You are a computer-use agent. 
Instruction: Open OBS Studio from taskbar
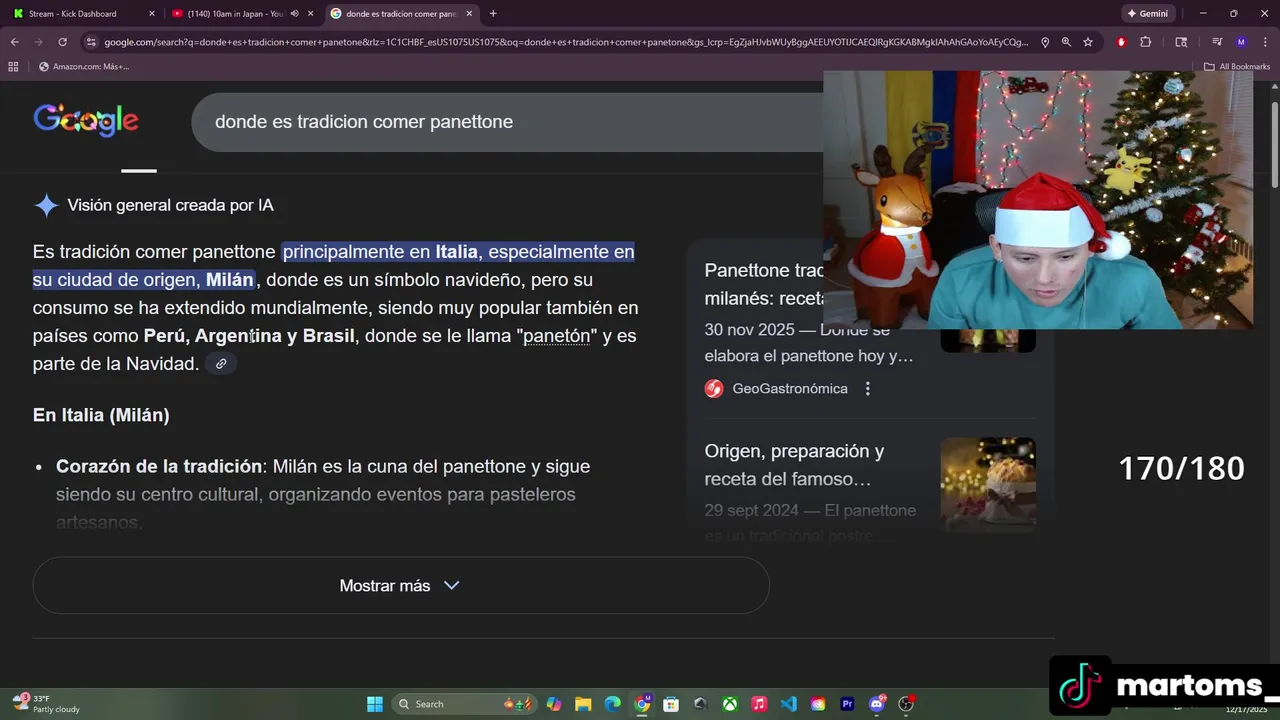coord(907,704)
